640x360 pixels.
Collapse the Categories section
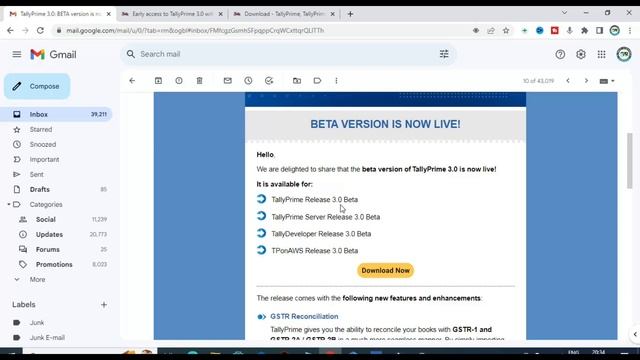pyautogui.click(x=9, y=204)
